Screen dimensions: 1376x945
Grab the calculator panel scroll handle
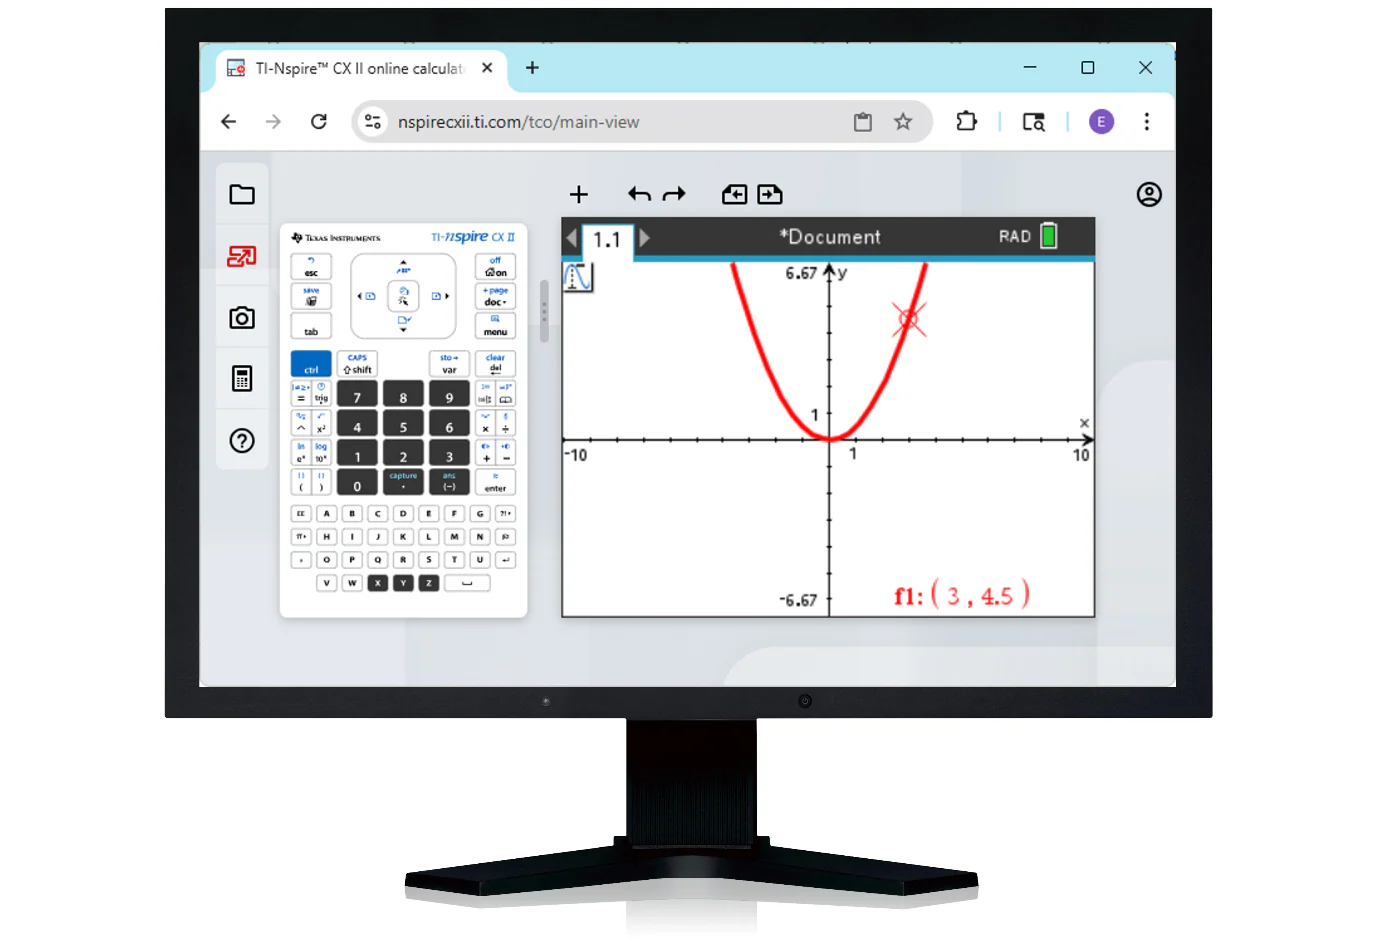(x=544, y=311)
